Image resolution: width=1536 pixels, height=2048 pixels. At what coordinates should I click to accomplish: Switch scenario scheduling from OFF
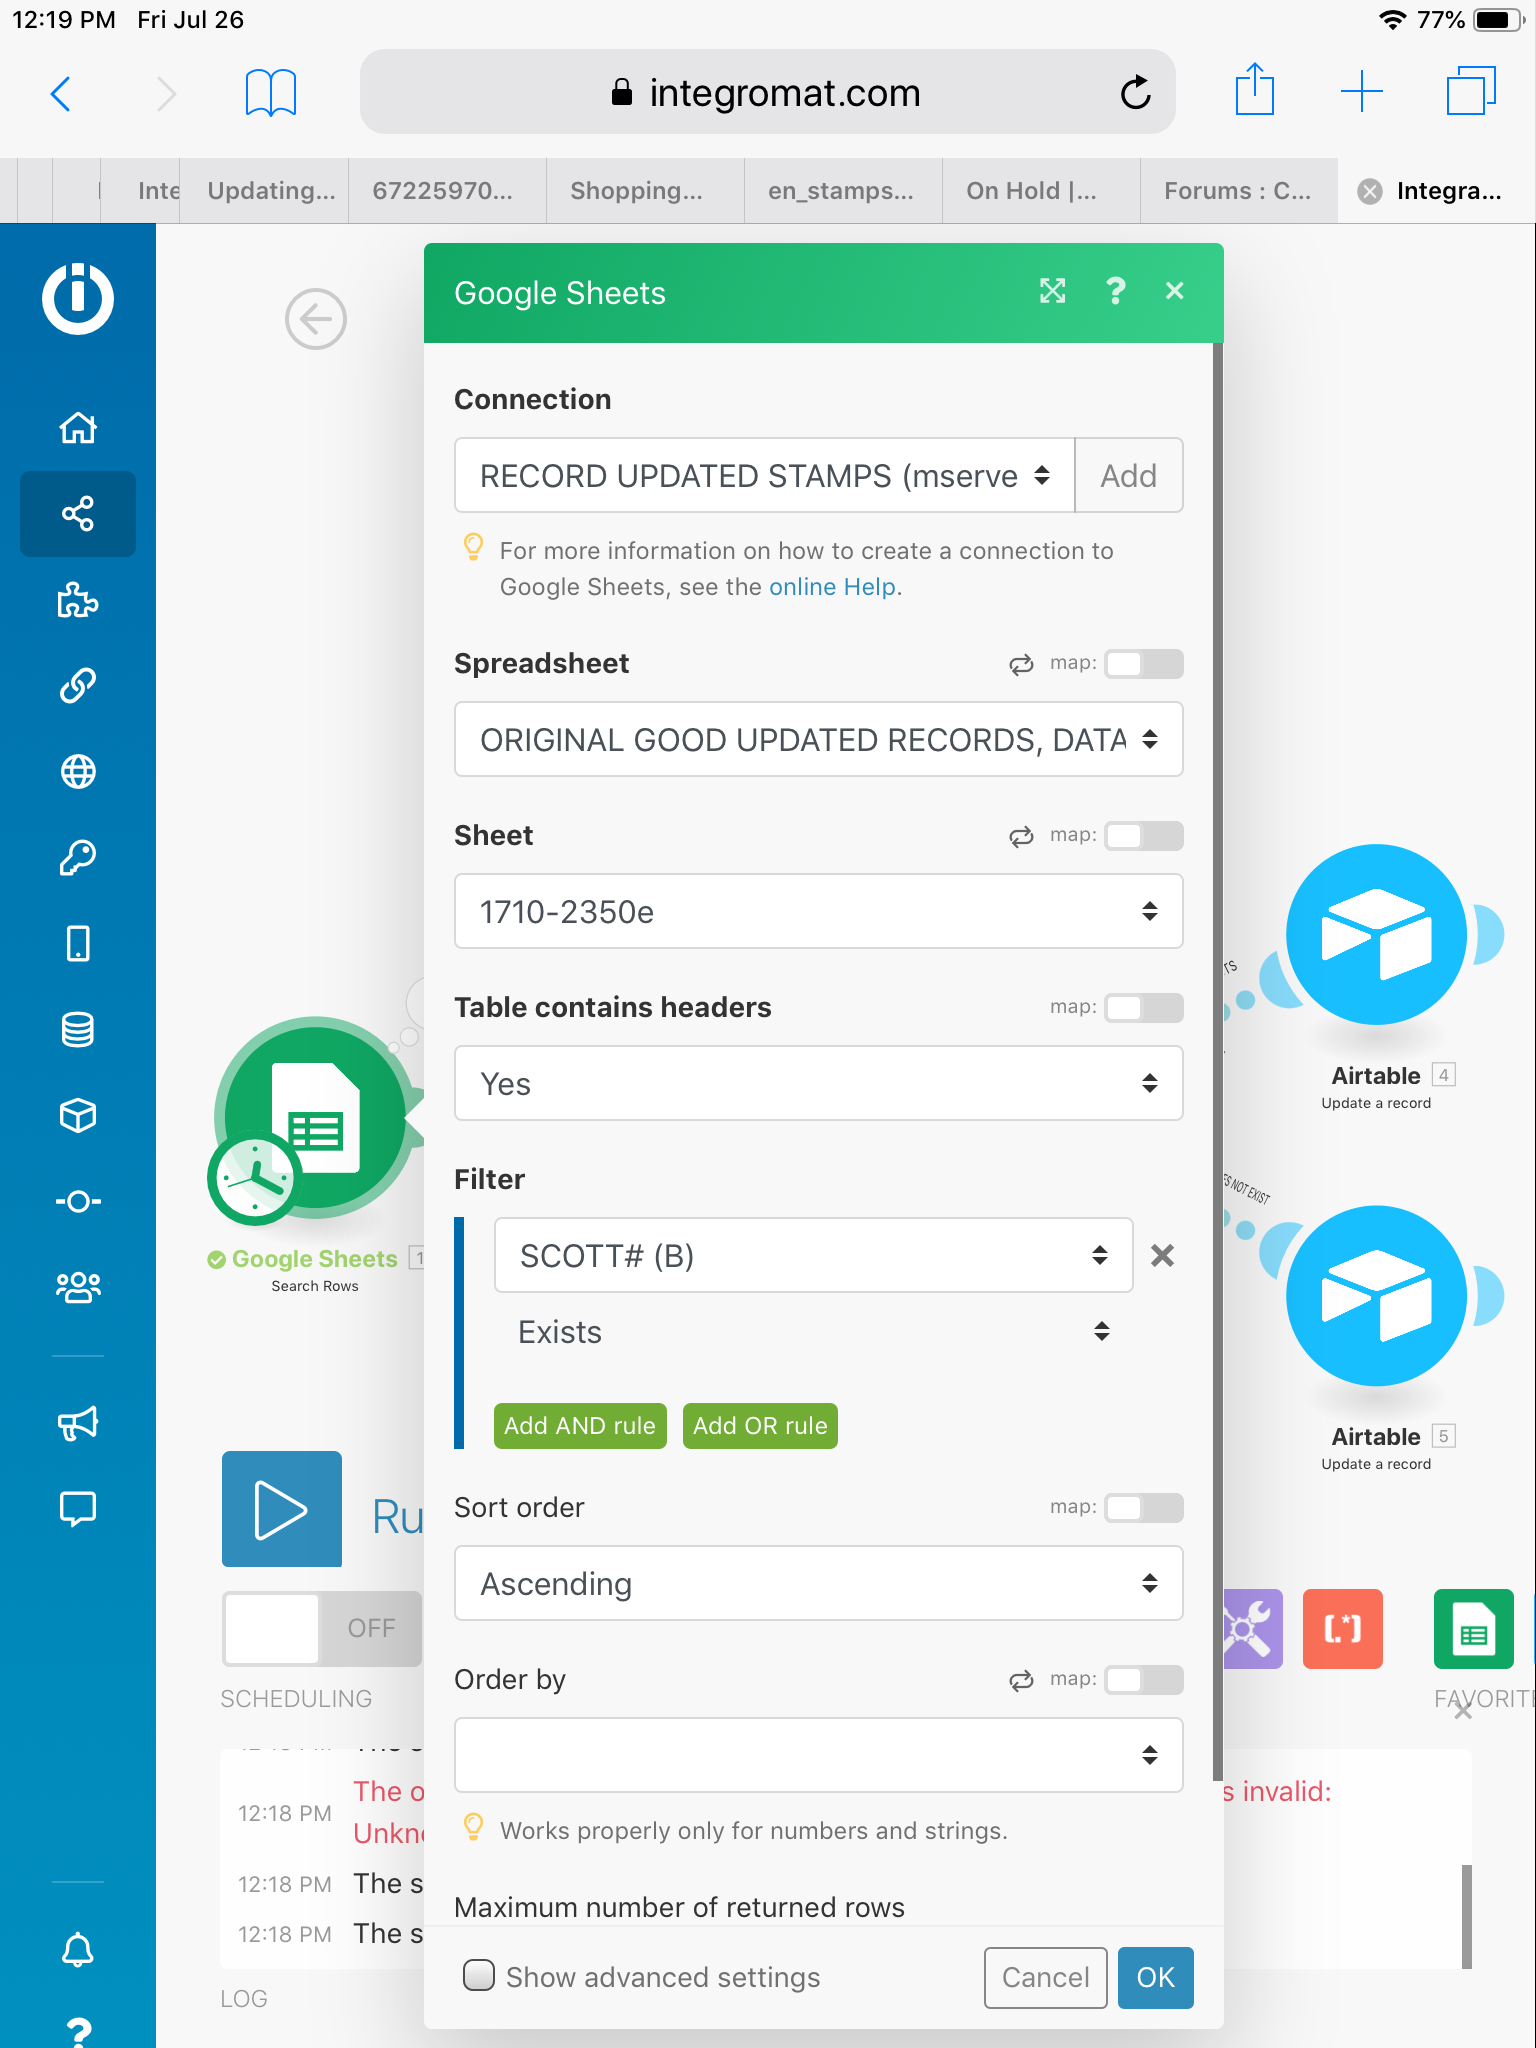(x=322, y=1628)
